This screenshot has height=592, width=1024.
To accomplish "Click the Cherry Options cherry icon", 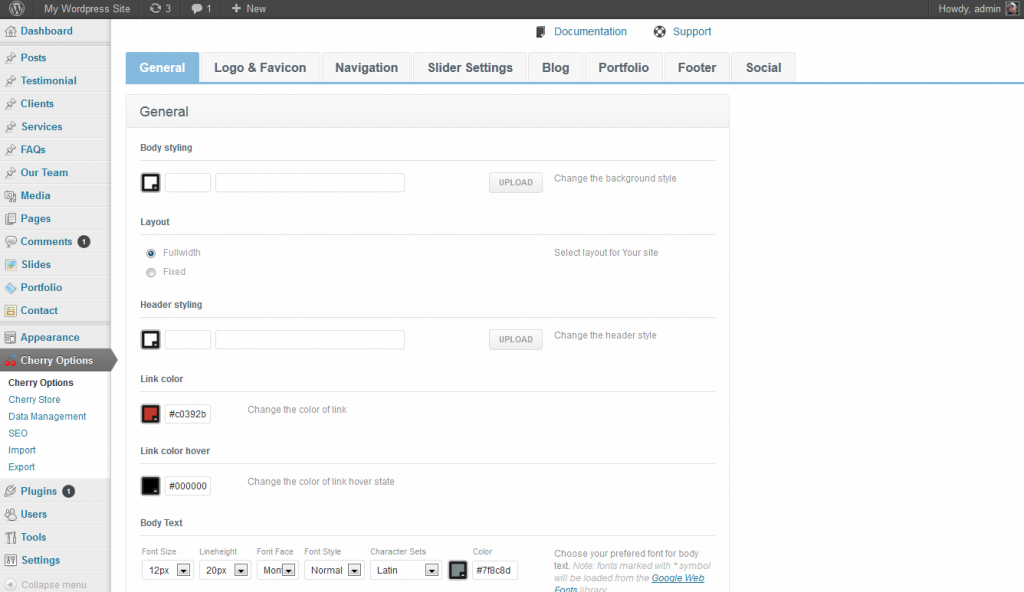I will pos(10,361).
